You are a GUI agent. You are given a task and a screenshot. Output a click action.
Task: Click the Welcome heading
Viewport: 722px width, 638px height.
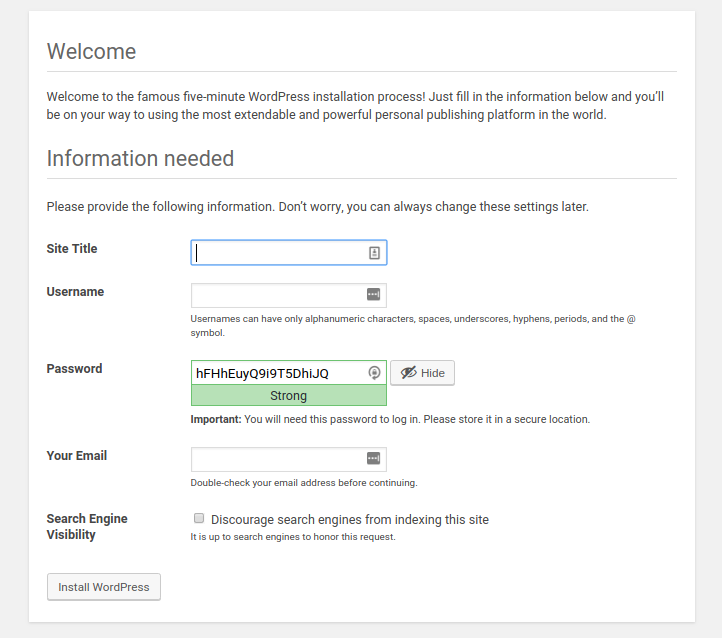92,51
